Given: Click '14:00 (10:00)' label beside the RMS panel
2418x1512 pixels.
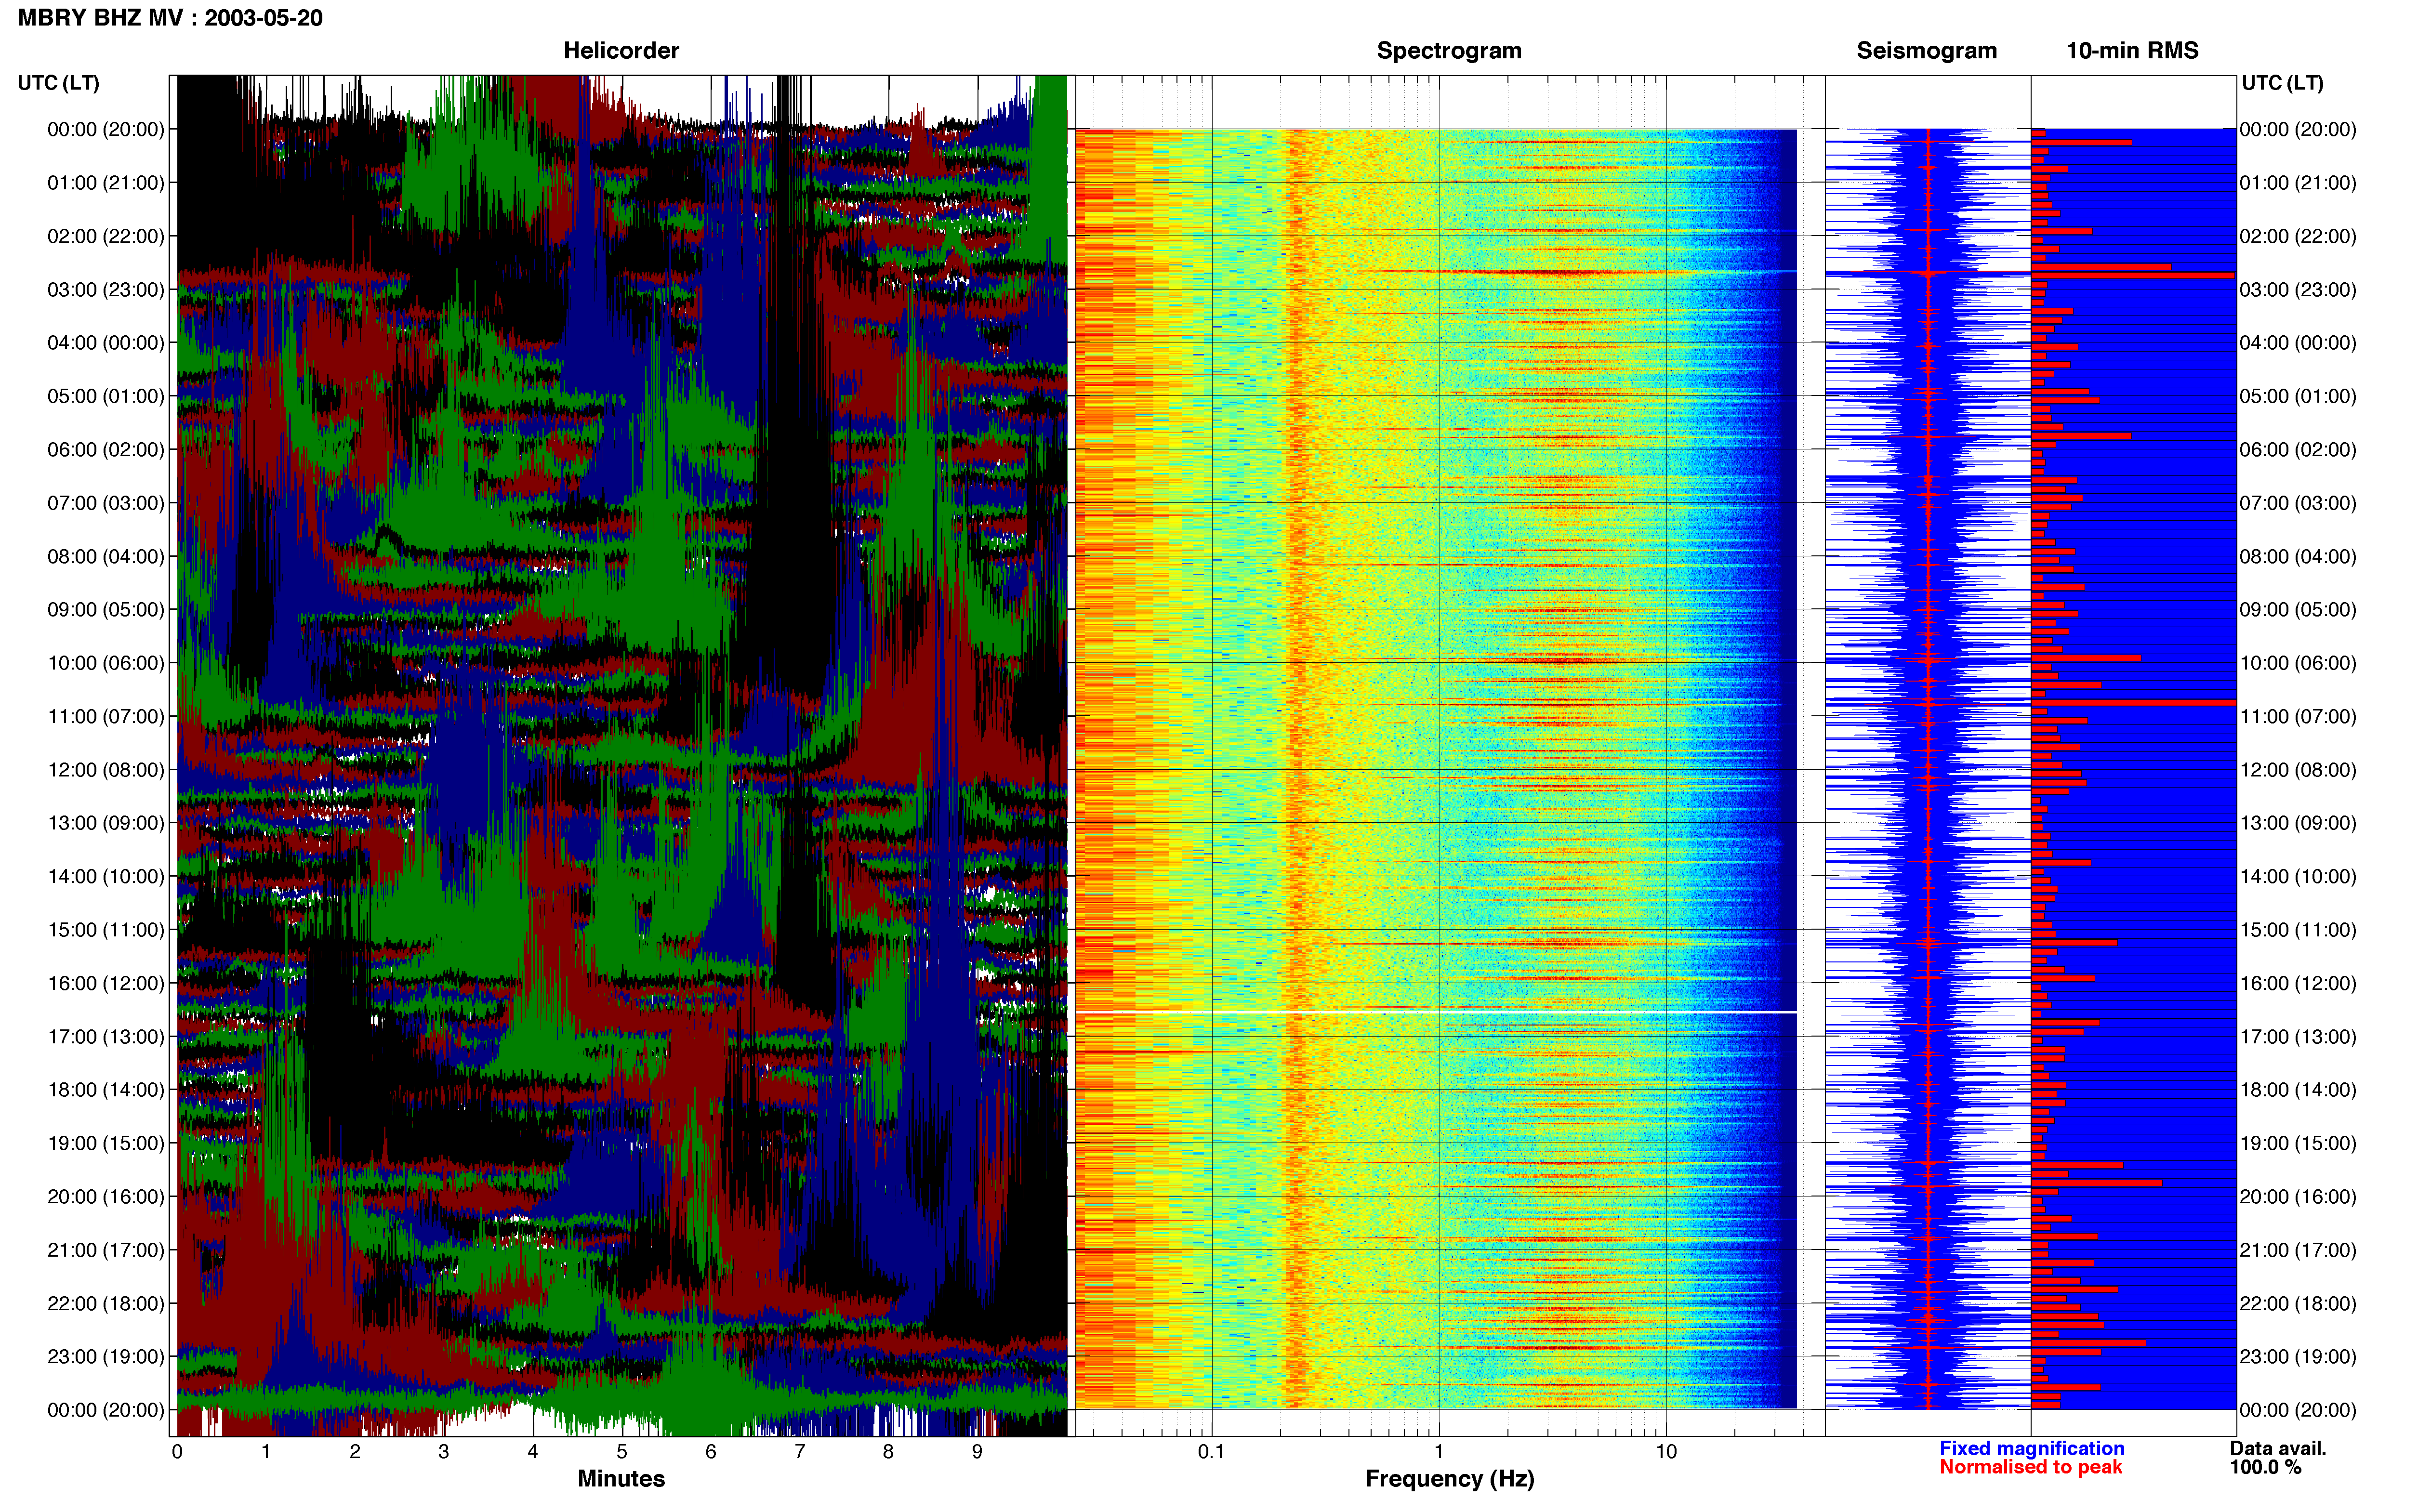Looking at the screenshot, I should 2298,877.
